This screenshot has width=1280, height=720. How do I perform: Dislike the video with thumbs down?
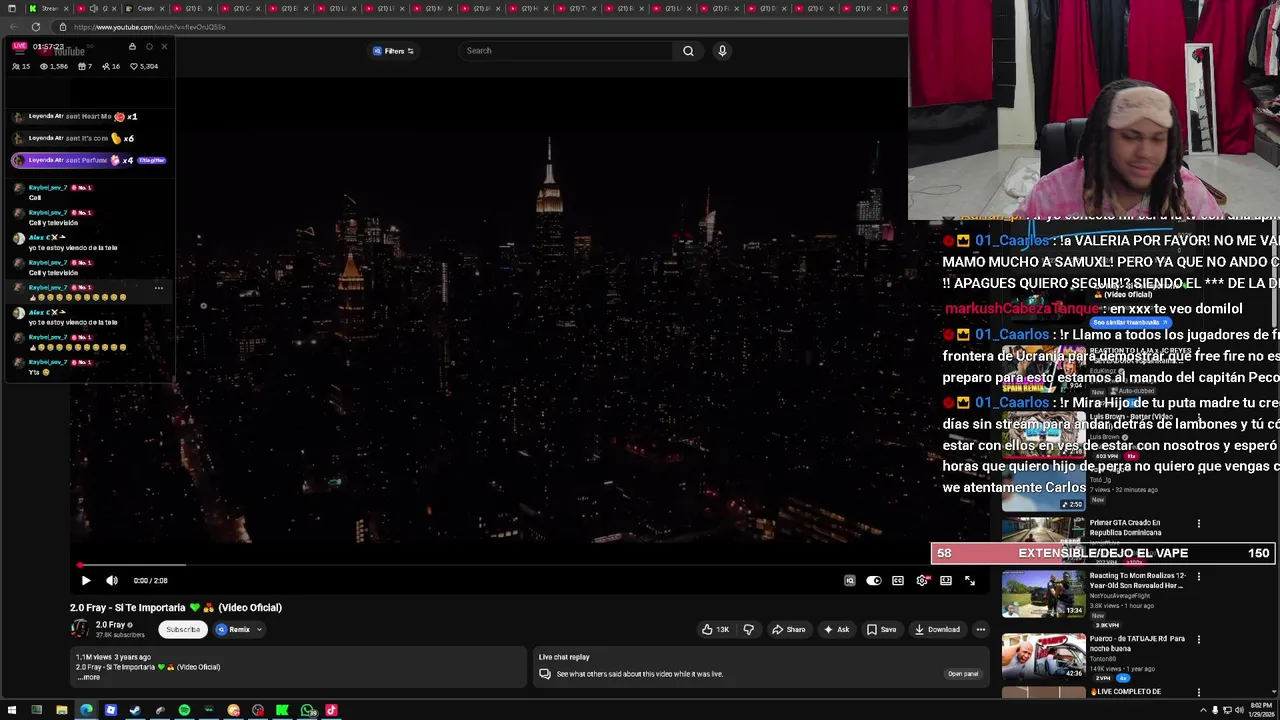[748, 629]
